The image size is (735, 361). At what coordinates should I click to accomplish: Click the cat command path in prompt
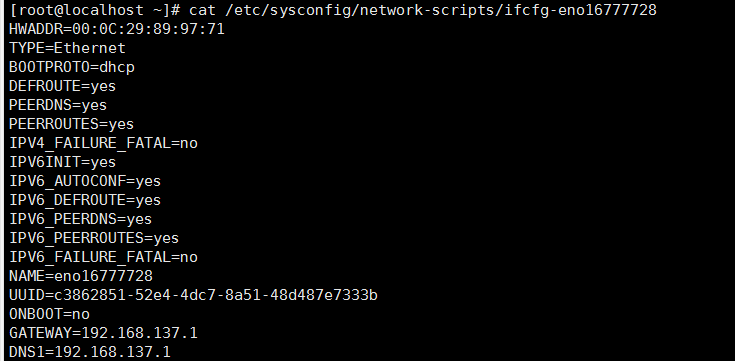coord(439,10)
